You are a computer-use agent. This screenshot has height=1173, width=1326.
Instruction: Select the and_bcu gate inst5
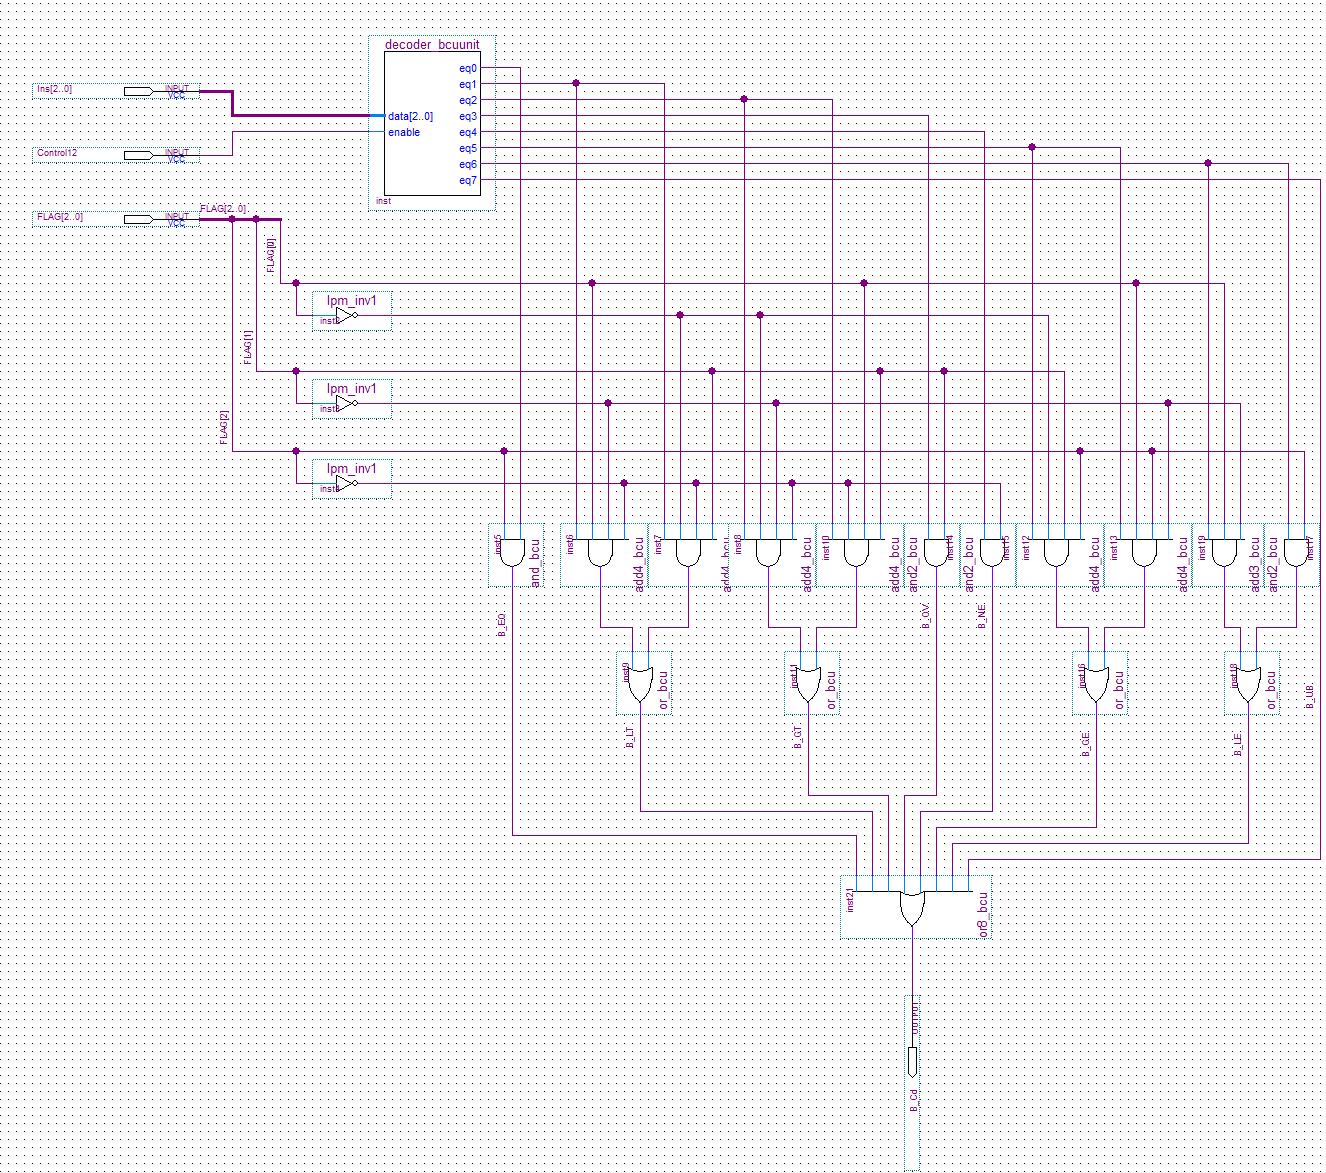(x=512, y=552)
